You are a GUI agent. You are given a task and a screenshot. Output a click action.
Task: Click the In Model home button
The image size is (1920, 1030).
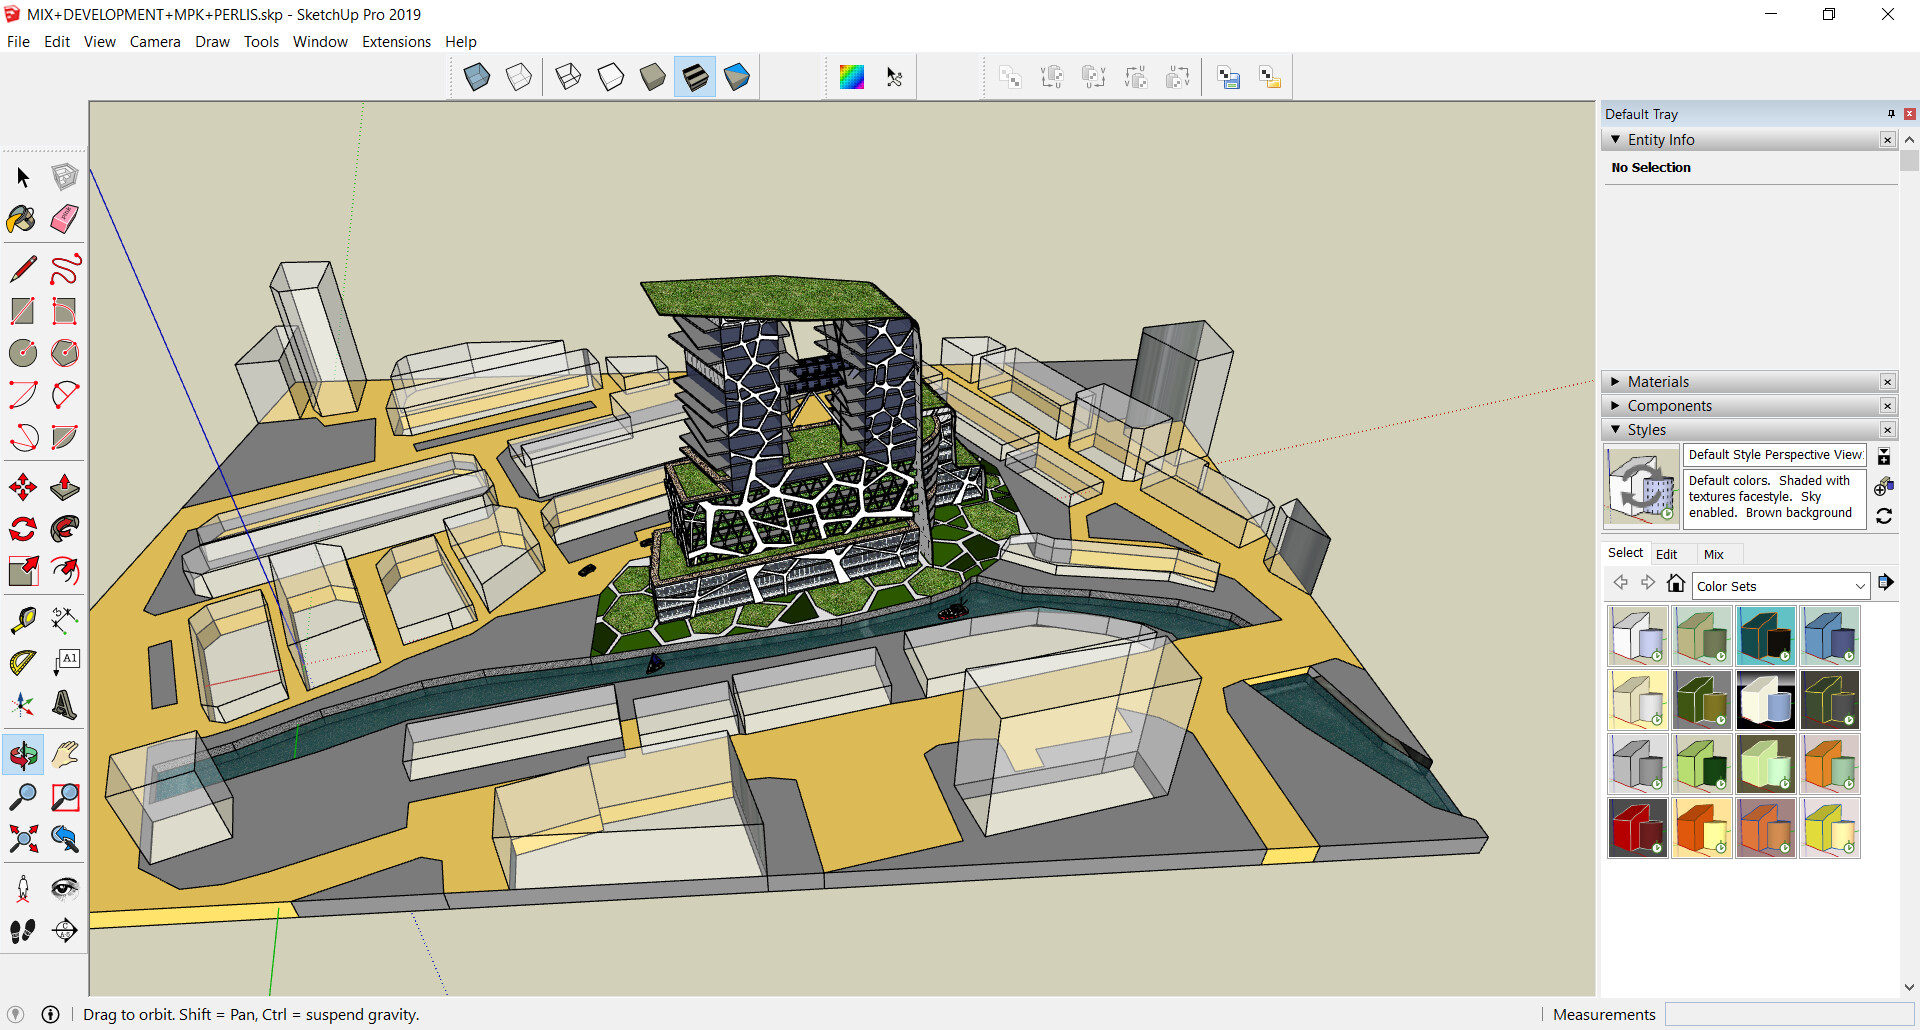(x=1676, y=583)
